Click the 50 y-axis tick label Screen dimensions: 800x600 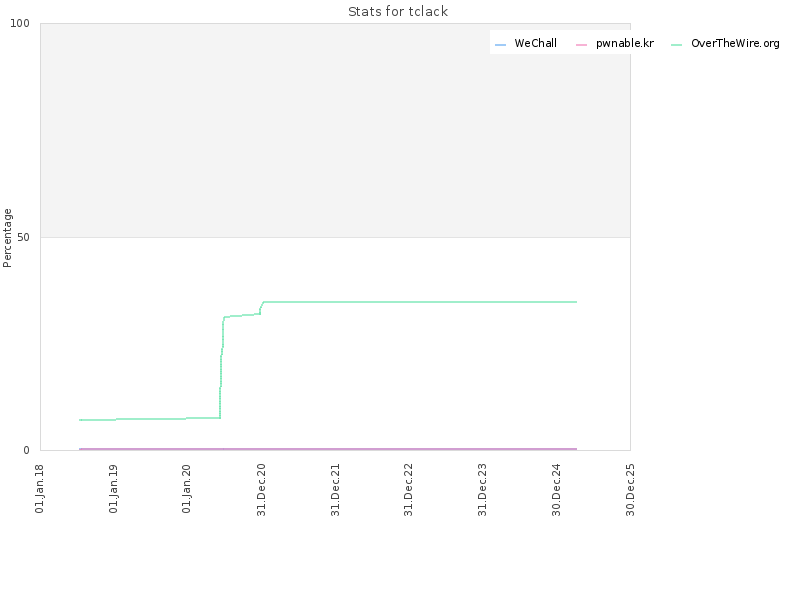23,237
